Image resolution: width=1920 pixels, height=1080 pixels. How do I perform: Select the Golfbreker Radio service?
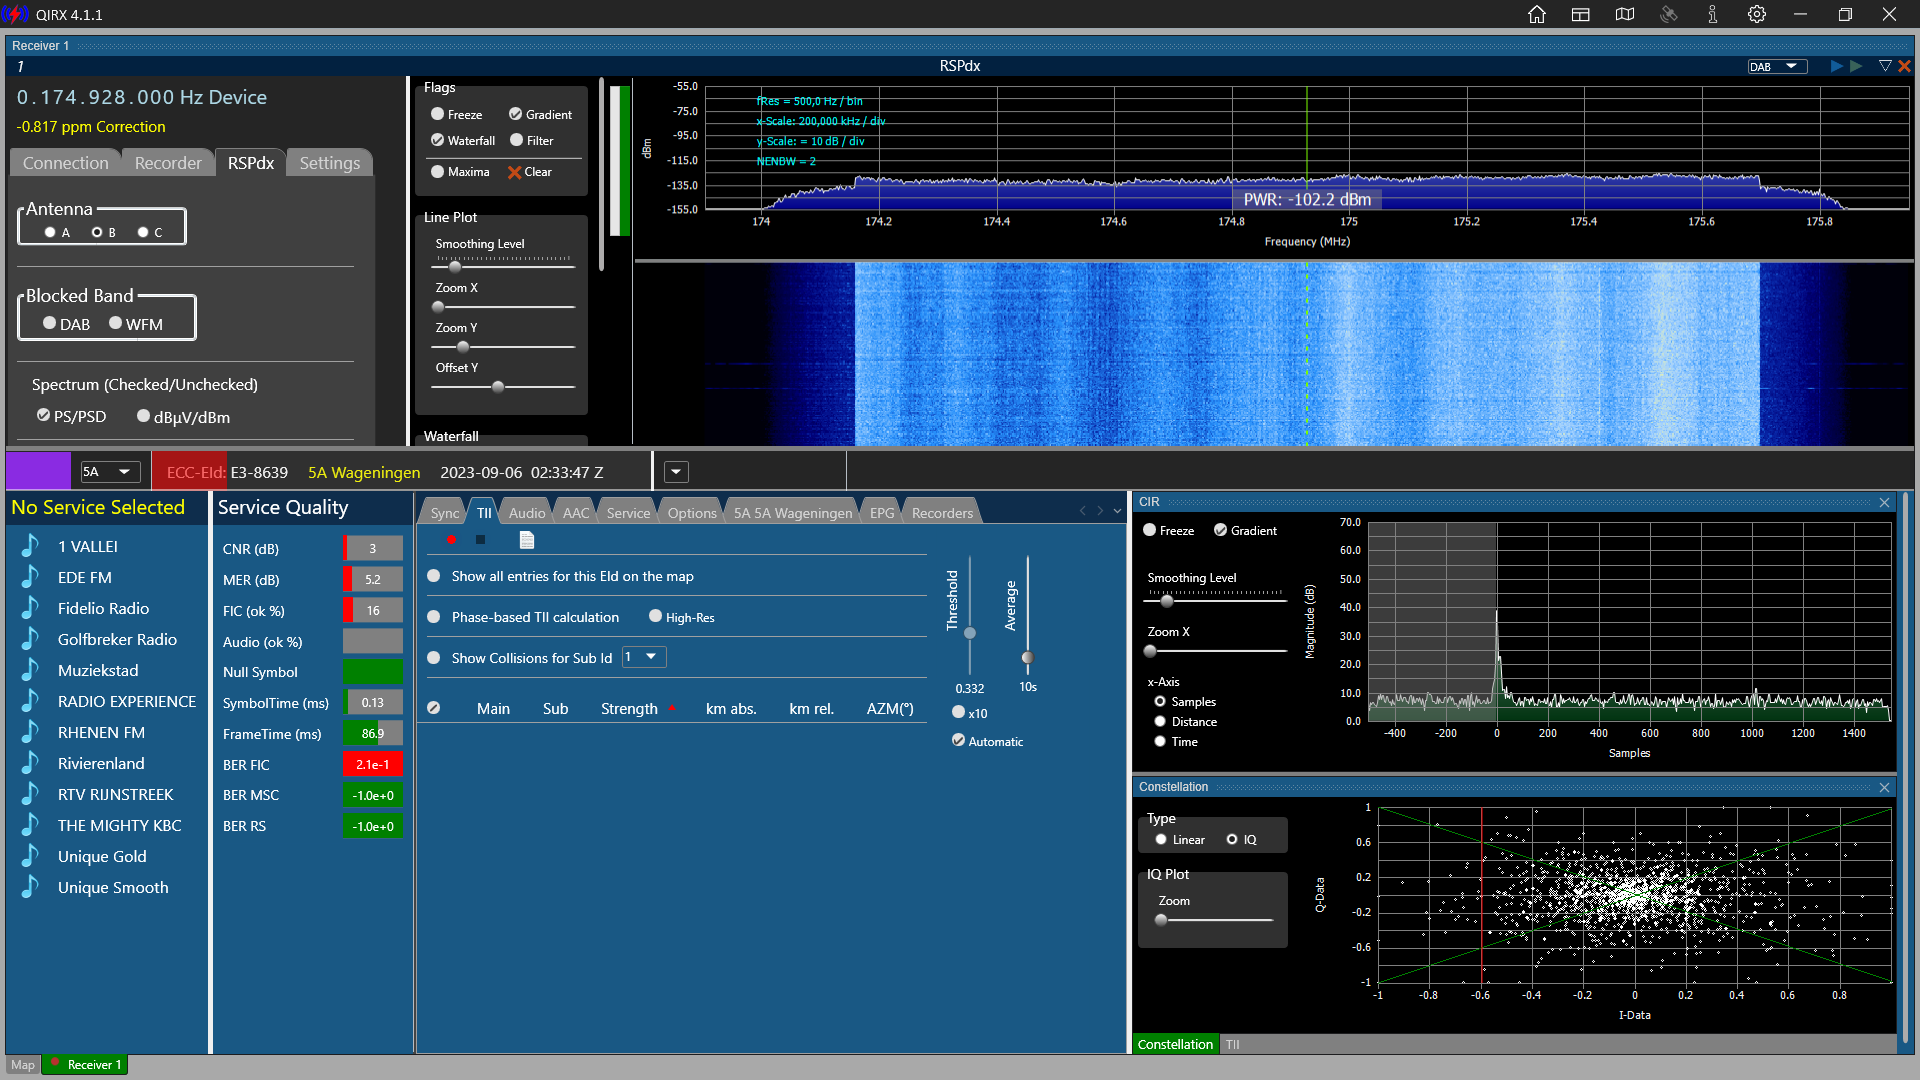pos(117,639)
